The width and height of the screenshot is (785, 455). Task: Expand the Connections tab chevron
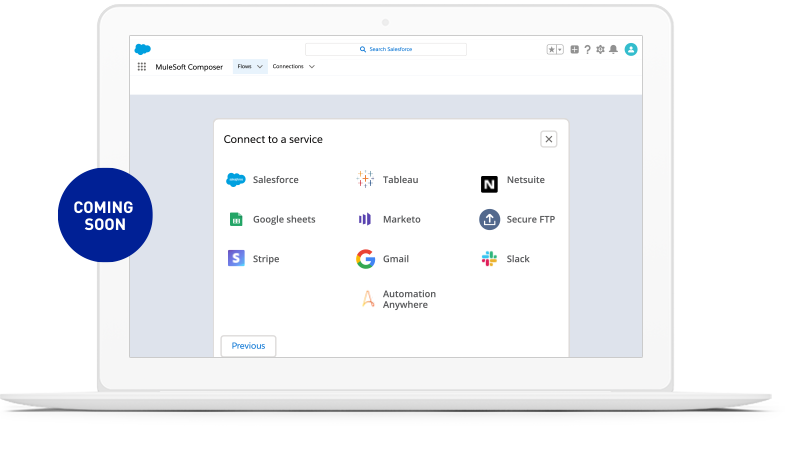tap(312, 67)
